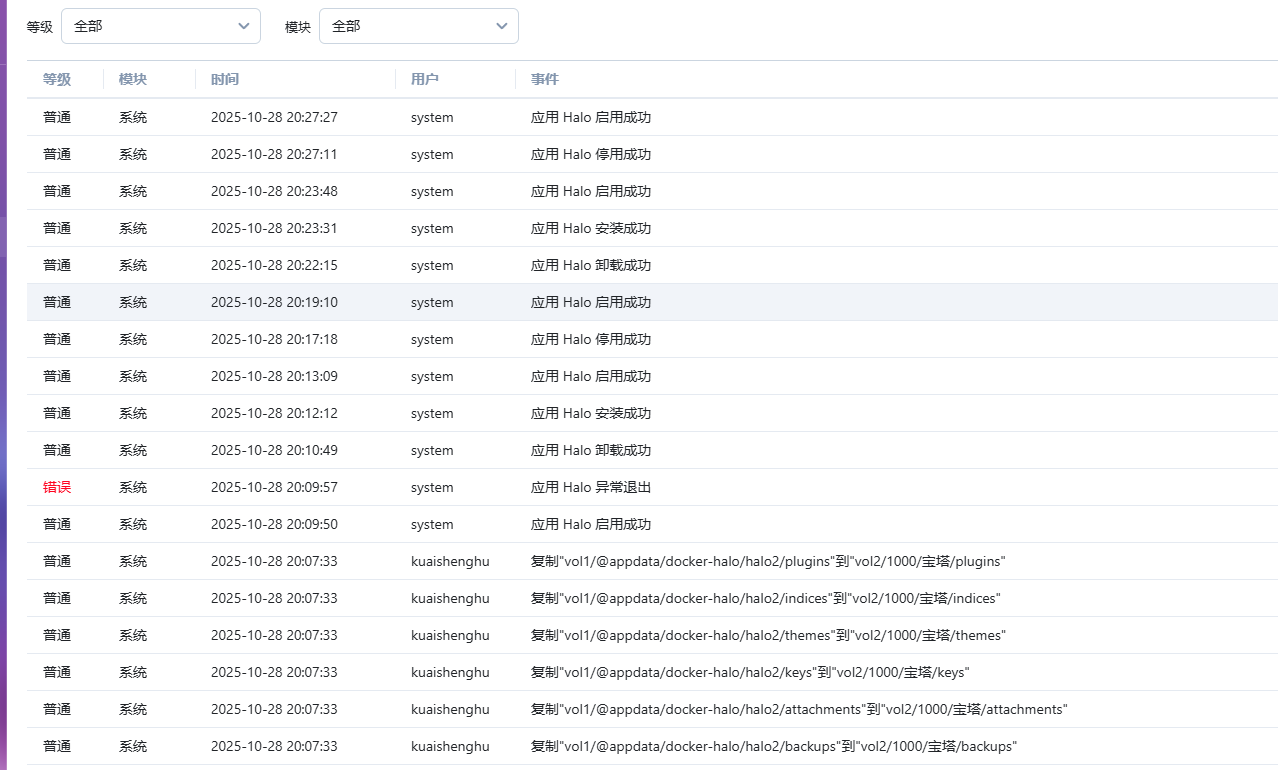The image size is (1278, 770).
Task: Click 应用 Halo 启用成功 at 20:09:50
Action: pos(591,524)
